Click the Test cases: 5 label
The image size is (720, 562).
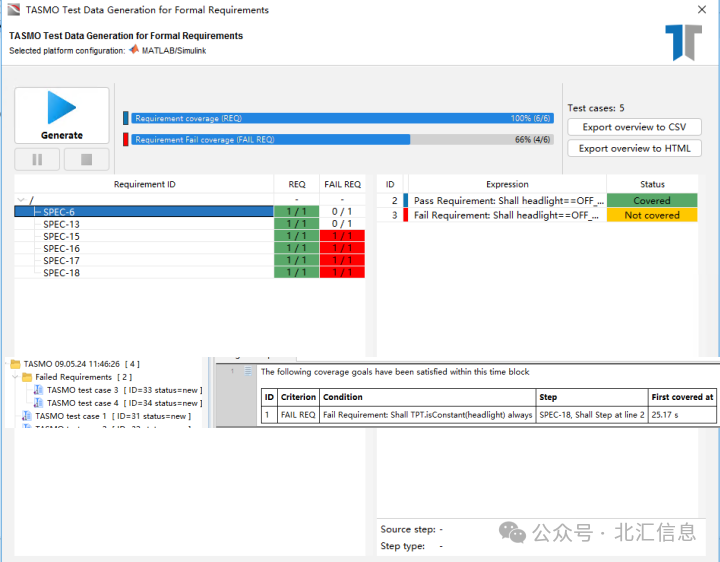[596, 108]
